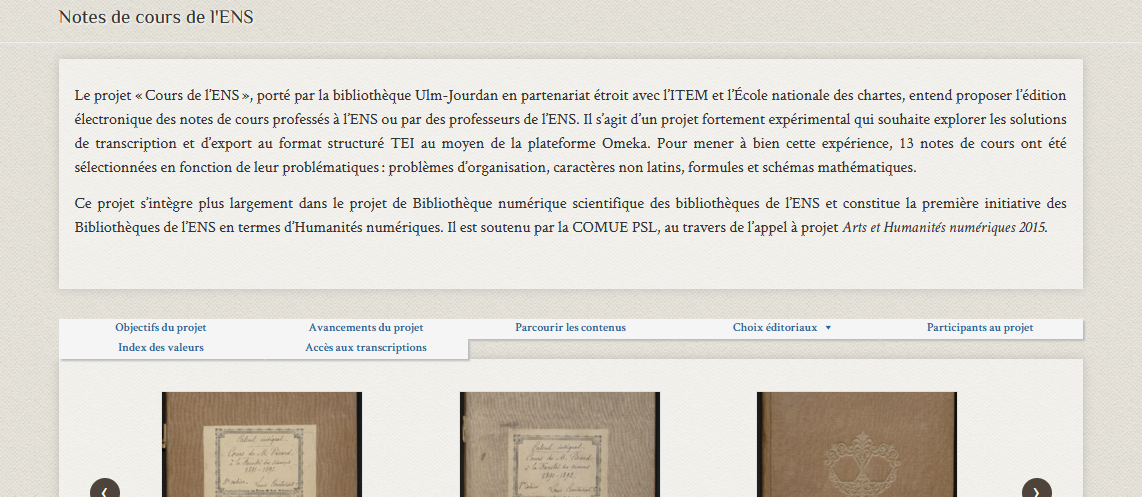Go to Avancements du projet page
The width and height of the screenshot is (1142, 497).
(365, 328)
